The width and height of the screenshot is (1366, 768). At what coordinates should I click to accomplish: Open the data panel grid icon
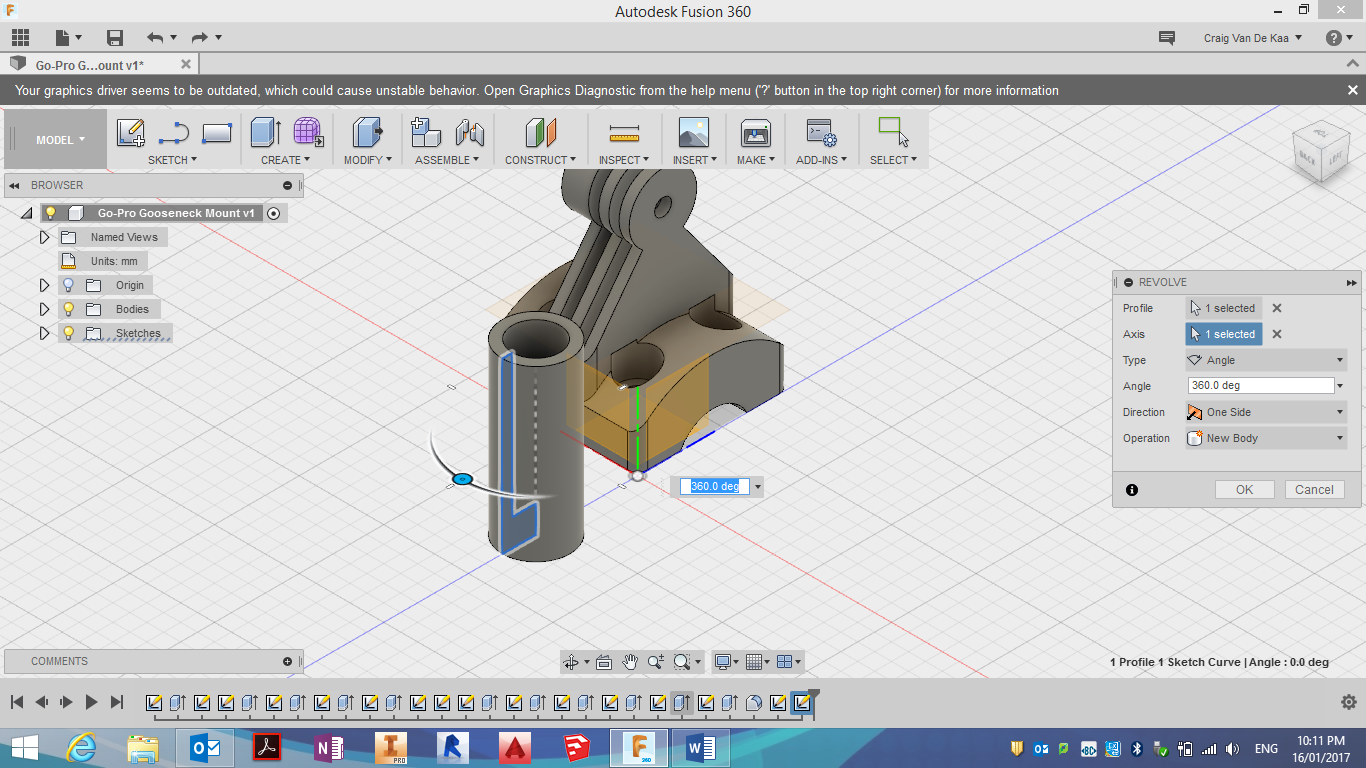20,38
